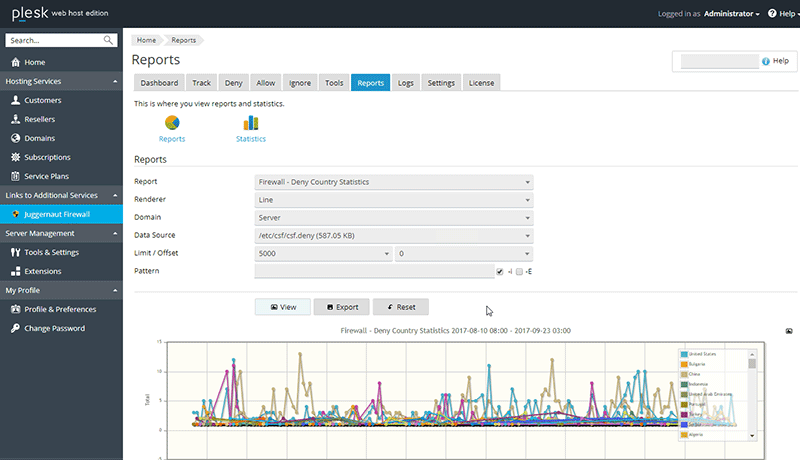Viewport: 800px width, 460px height.
Task: Switch to the Deny tab
Action: pos(234,83)
